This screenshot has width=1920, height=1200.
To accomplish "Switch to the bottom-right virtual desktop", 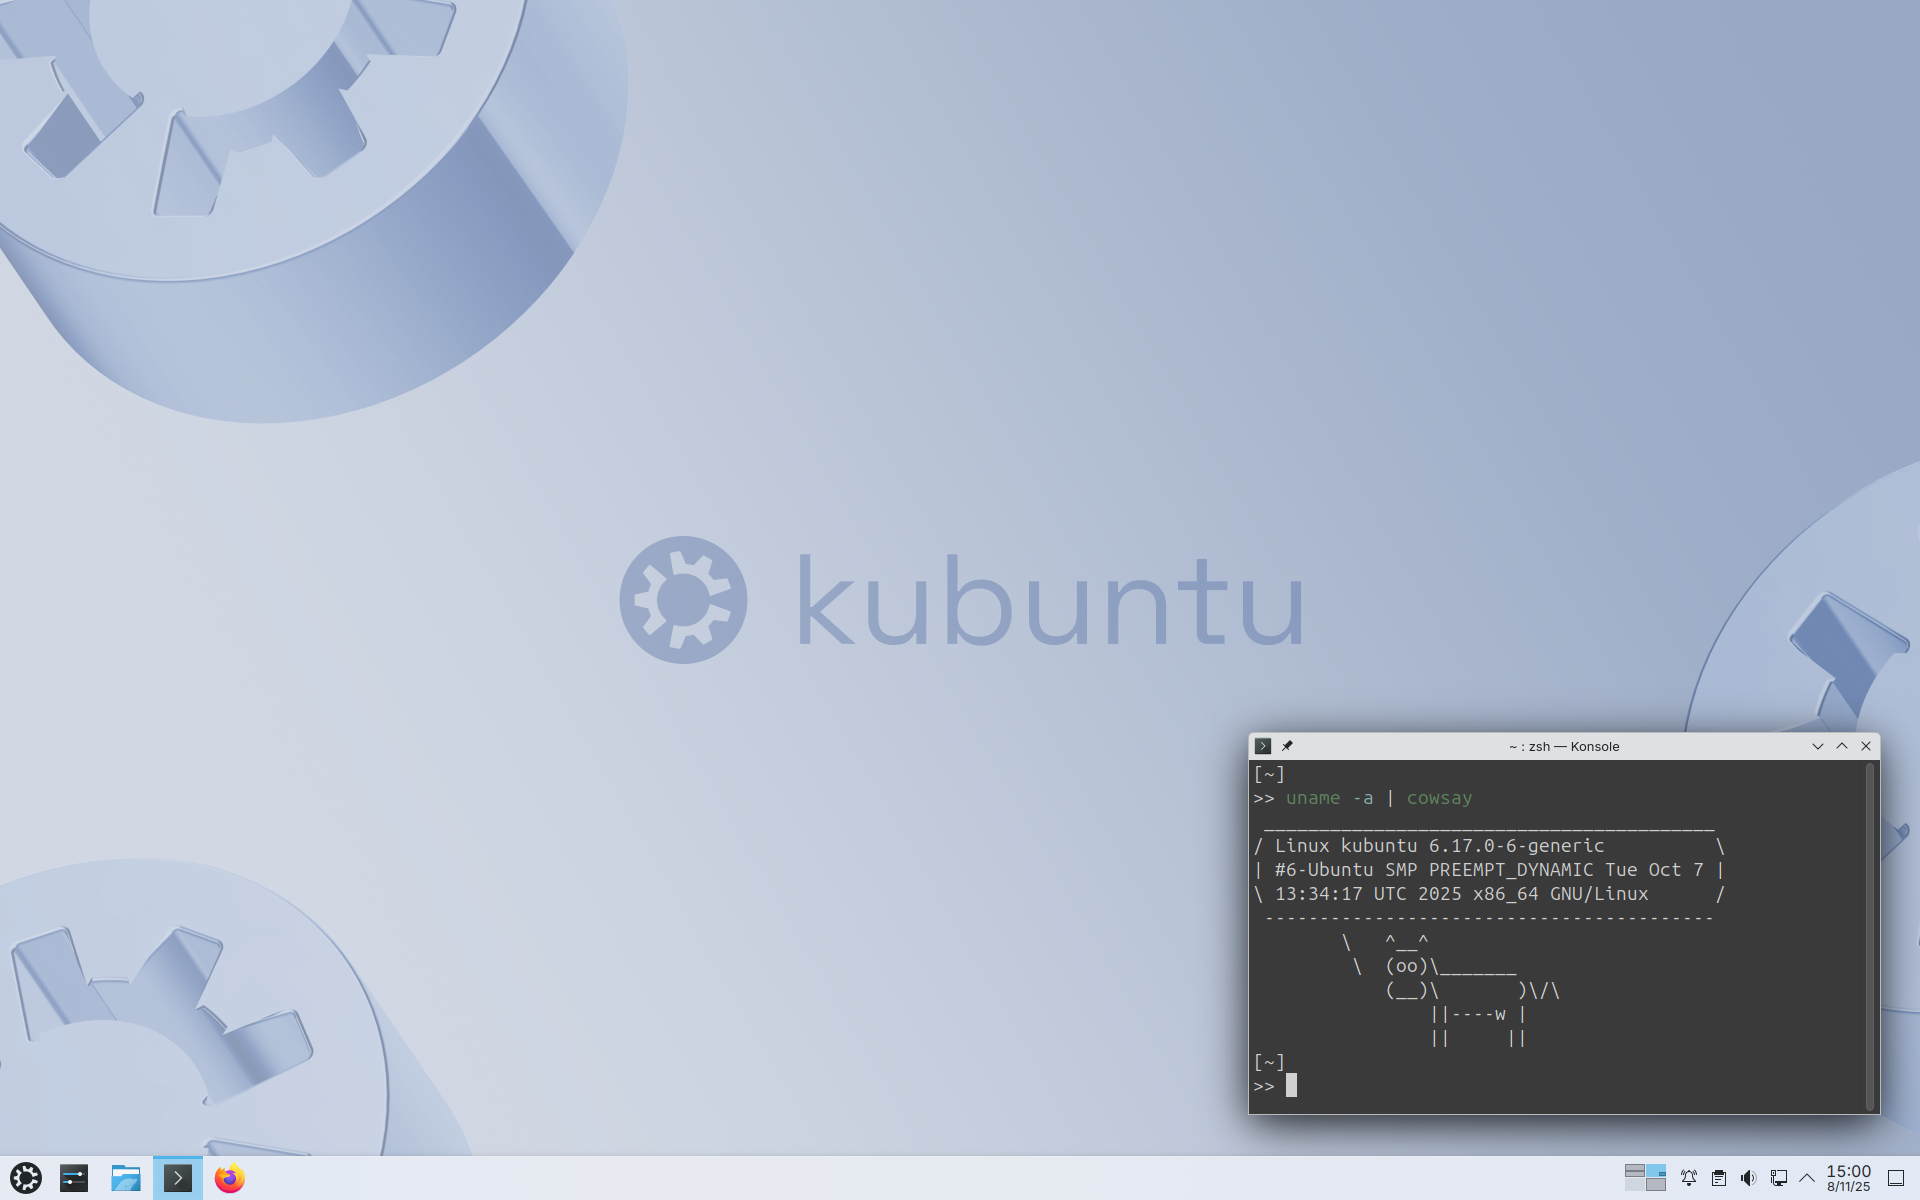I will 1656,1185.
